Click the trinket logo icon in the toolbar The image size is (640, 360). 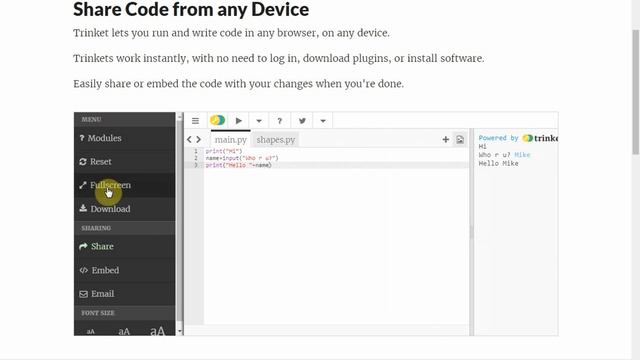click(218, 120)
